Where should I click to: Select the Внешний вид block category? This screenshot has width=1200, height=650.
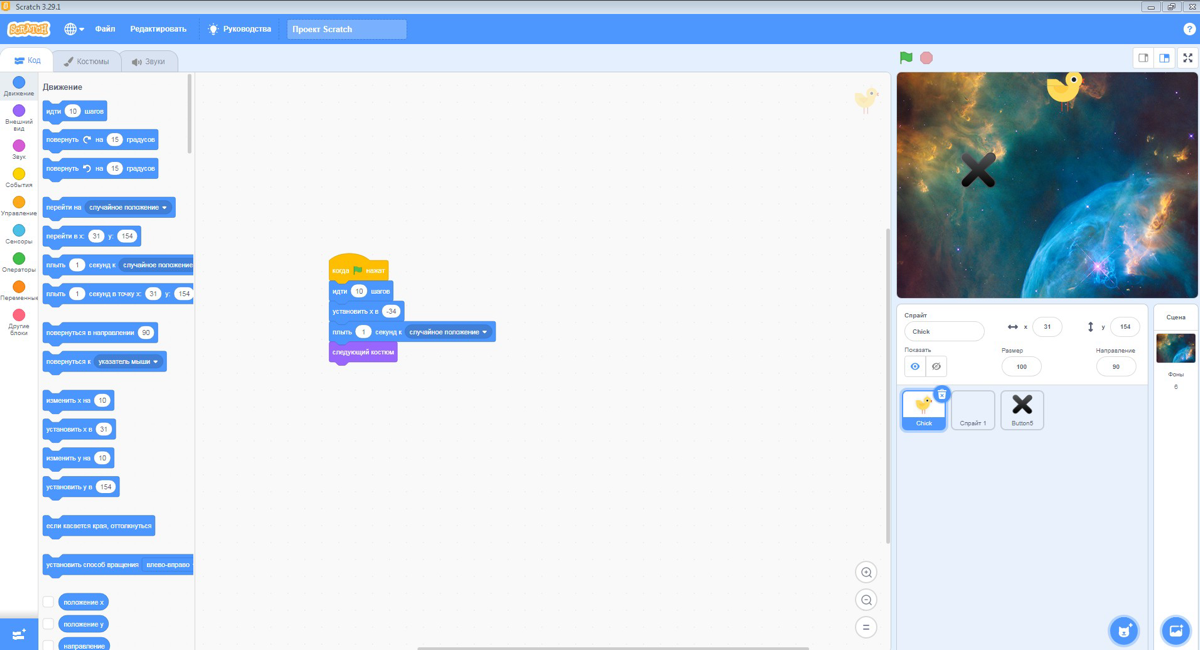click(19, 118)
